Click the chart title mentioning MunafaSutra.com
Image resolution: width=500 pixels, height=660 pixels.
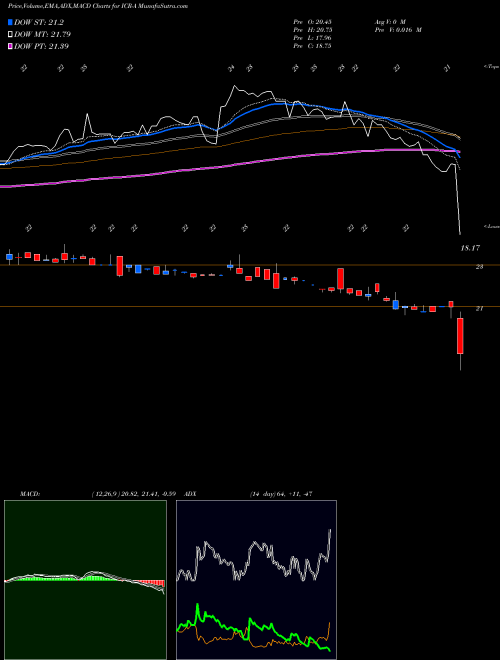(x=98, y=6)
